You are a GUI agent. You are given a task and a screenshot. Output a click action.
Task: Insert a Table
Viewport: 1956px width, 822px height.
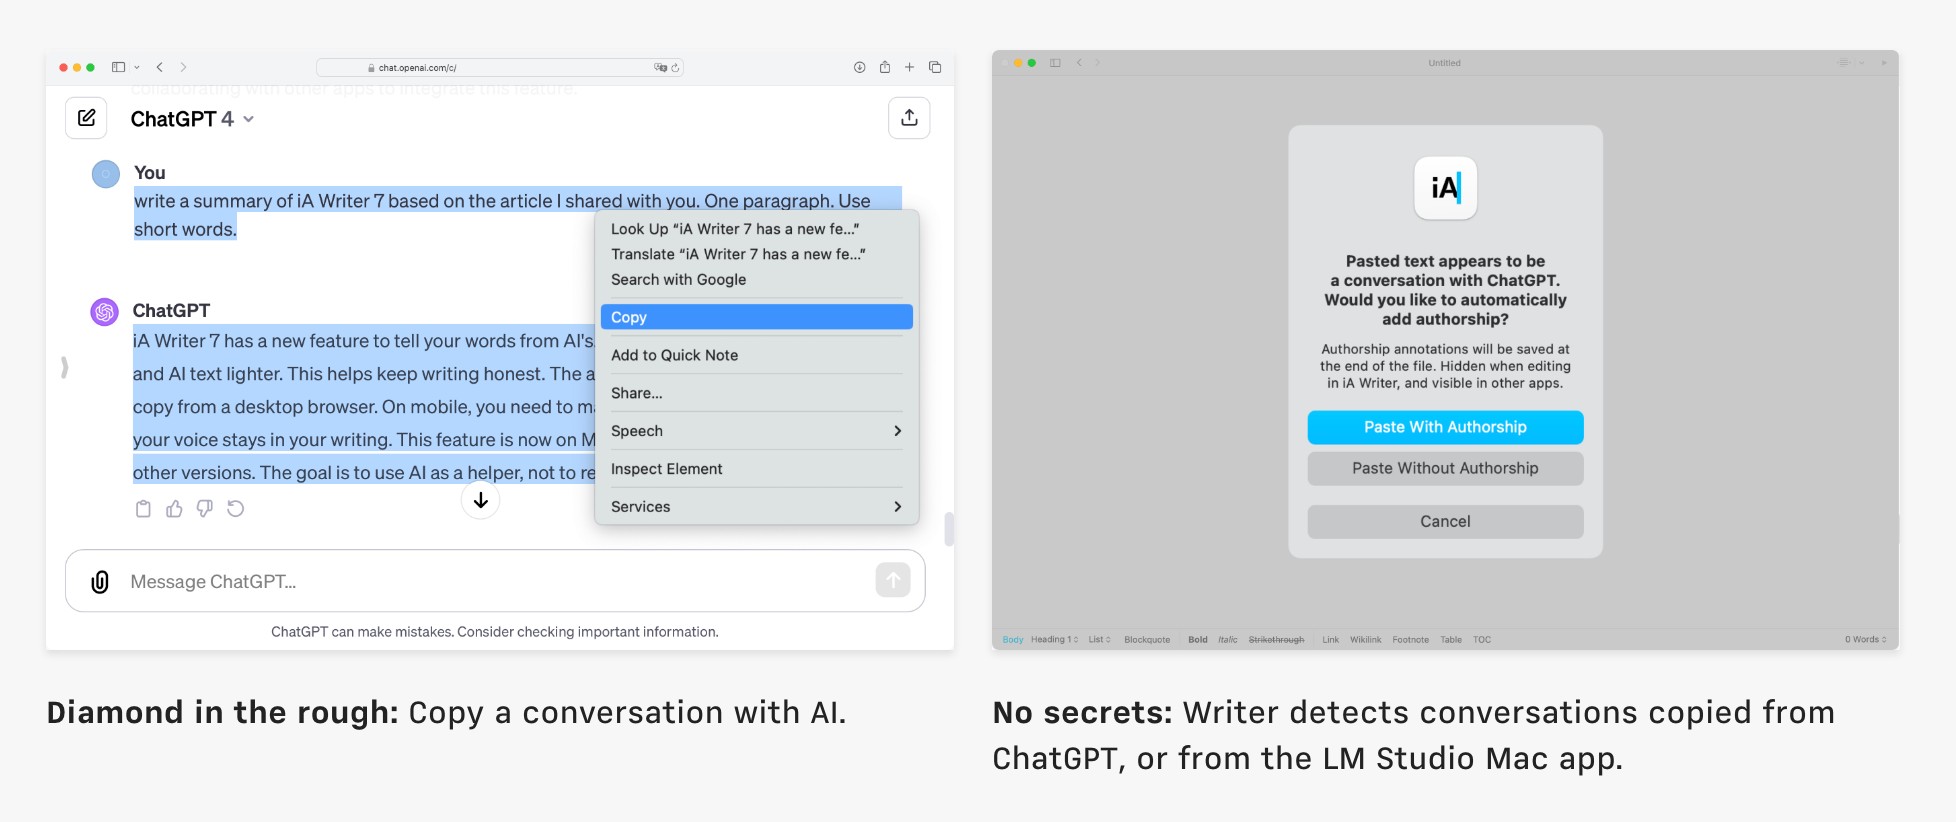(1451, 640)
